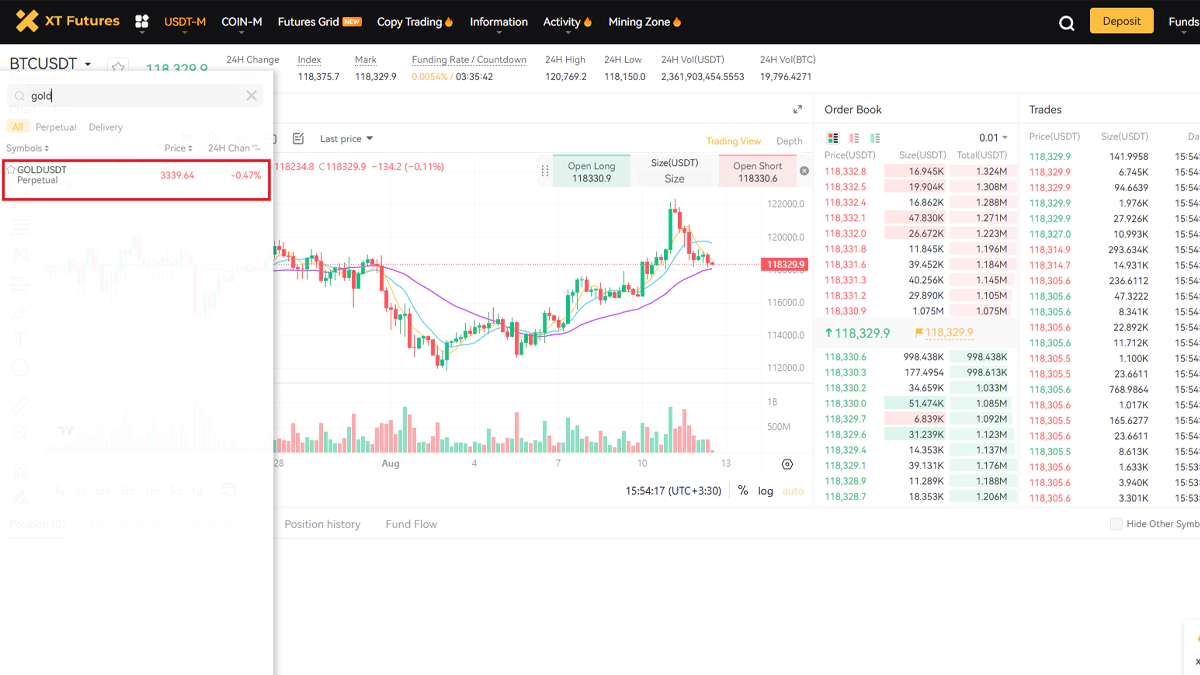Click the bid price 118,328.7 in order book

click(845, 497)
